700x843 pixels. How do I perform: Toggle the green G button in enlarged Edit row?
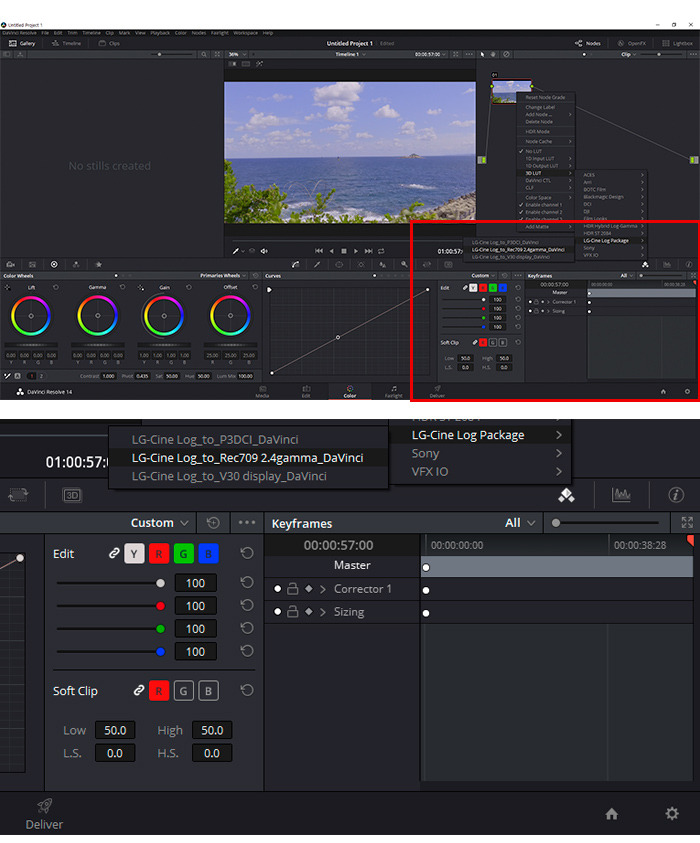point(183,553)
